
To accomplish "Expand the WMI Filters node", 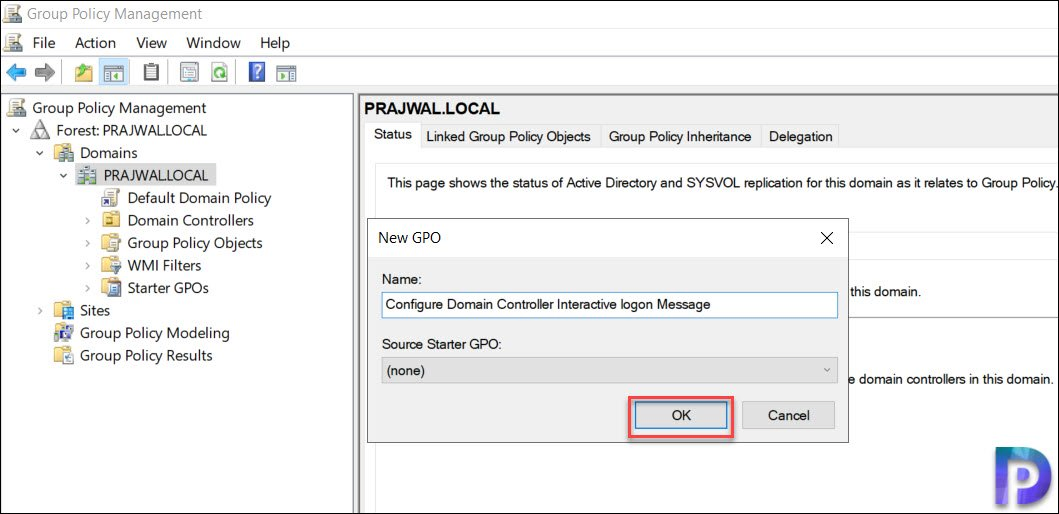I will (x=87, y=265).
